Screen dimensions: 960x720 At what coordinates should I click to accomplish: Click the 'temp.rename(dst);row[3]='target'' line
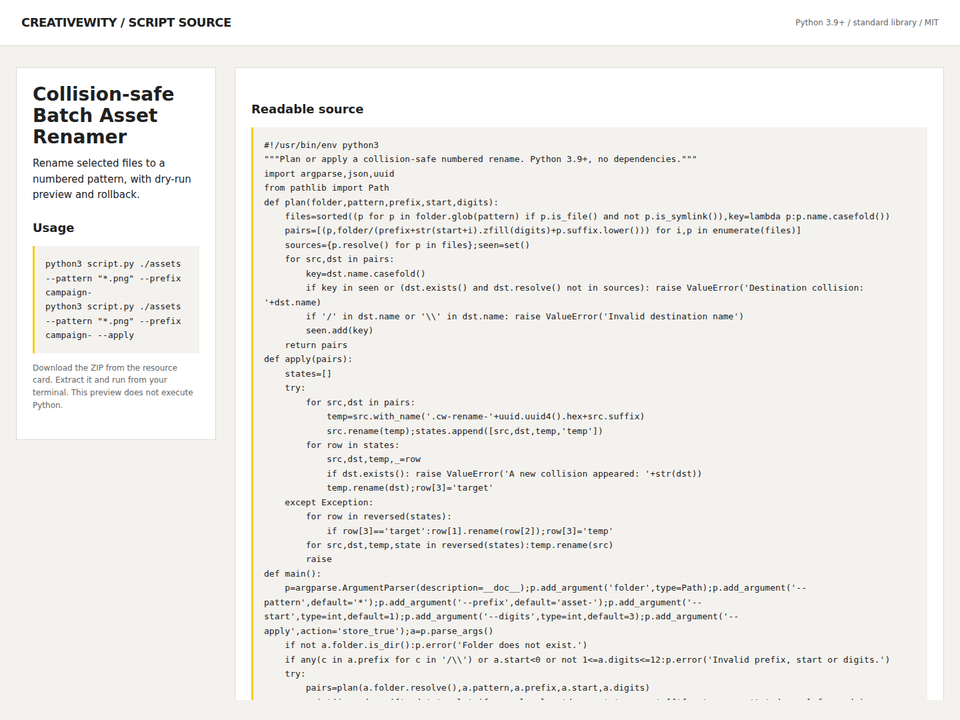[410, 488]
